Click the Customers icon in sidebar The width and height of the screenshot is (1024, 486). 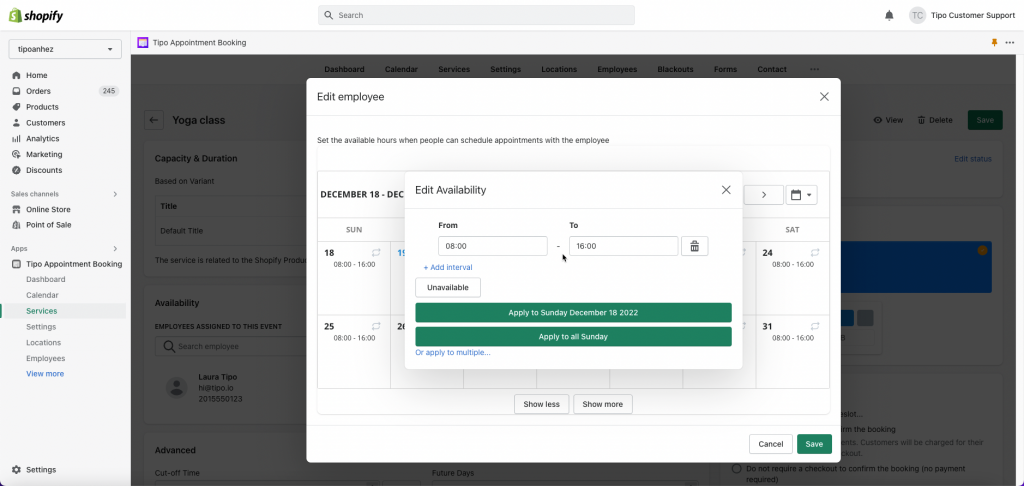click(x=16, y=123)
